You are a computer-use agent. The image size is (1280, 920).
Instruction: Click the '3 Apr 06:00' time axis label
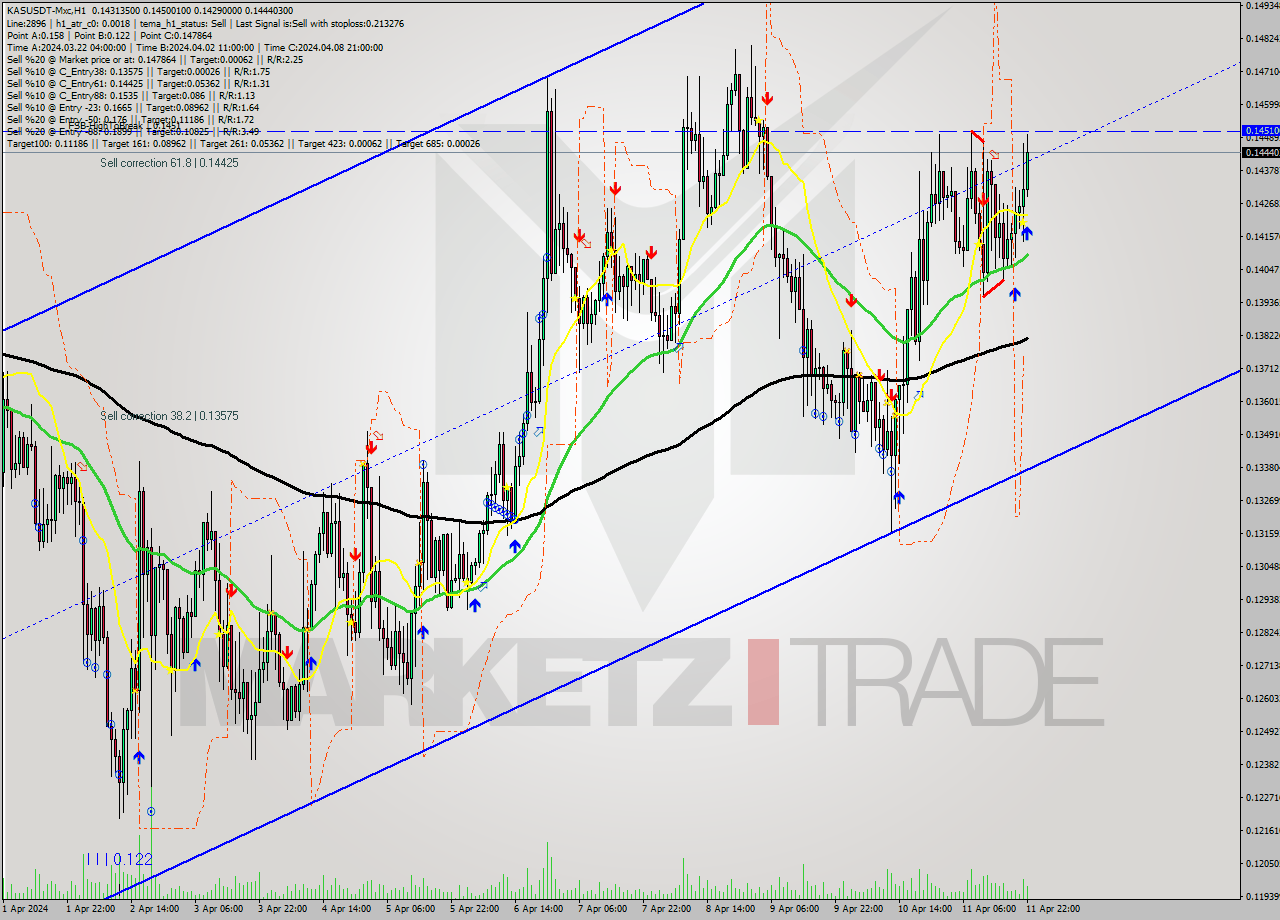[x=220, y=909]
